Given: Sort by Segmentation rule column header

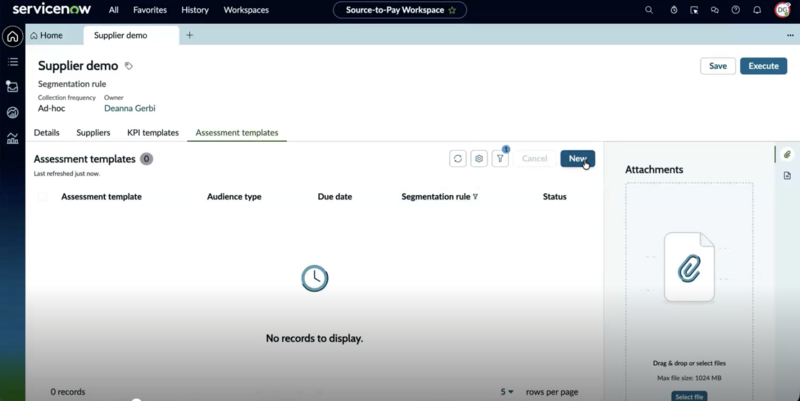Looking at the screenshot, I should point(436,196).
